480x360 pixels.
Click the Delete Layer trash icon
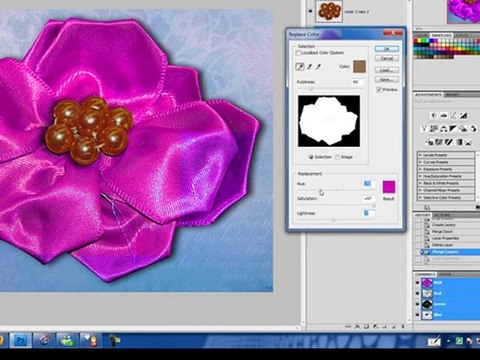click(403, 327)
